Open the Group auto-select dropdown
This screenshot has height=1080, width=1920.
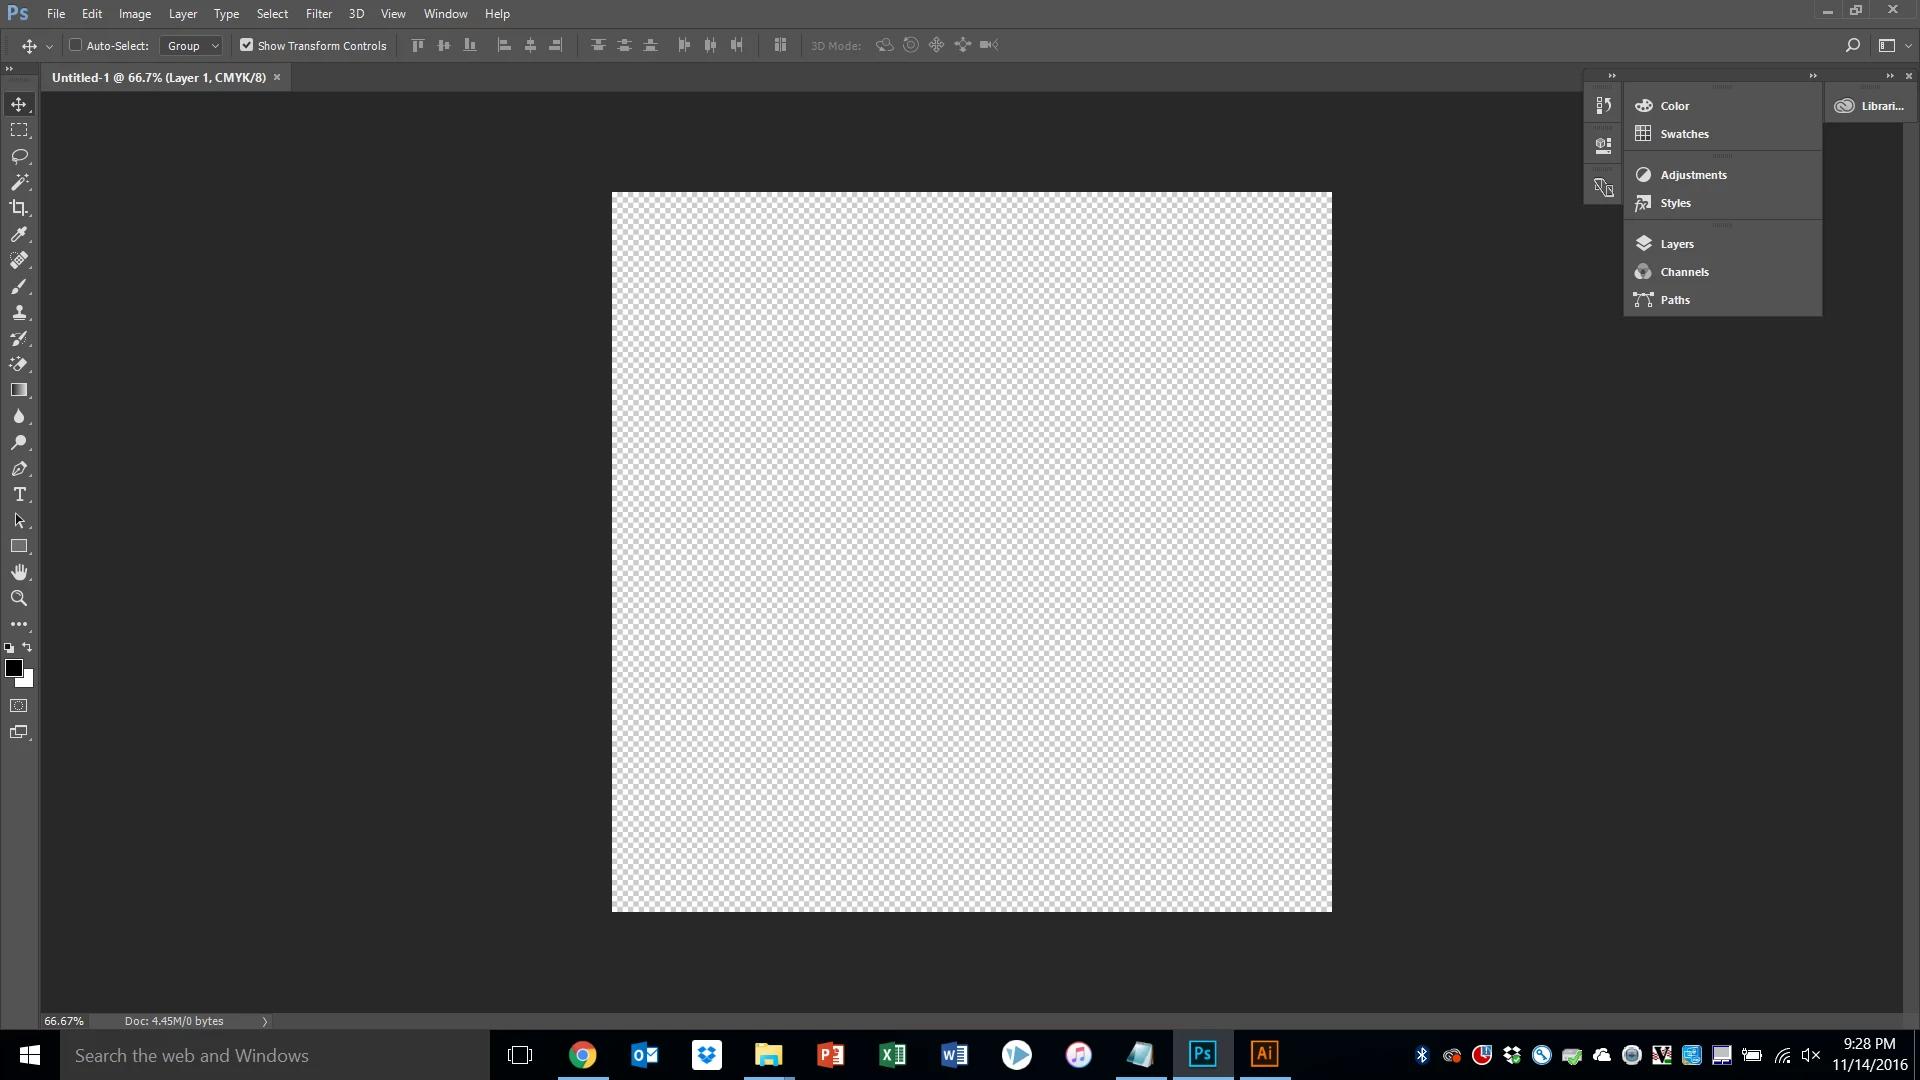pyautogui.click(x=192, y=46)
